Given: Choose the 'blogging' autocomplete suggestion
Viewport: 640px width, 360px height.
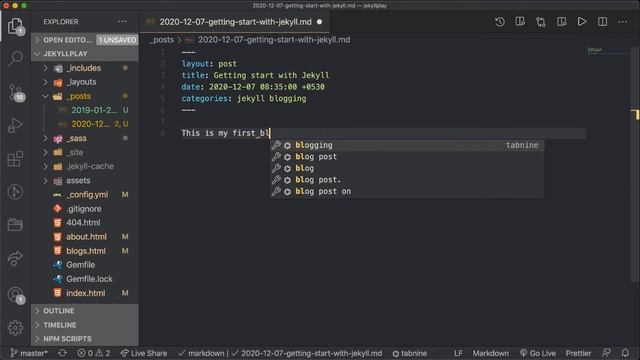Looking at the screenshot, I should (407, 145).
